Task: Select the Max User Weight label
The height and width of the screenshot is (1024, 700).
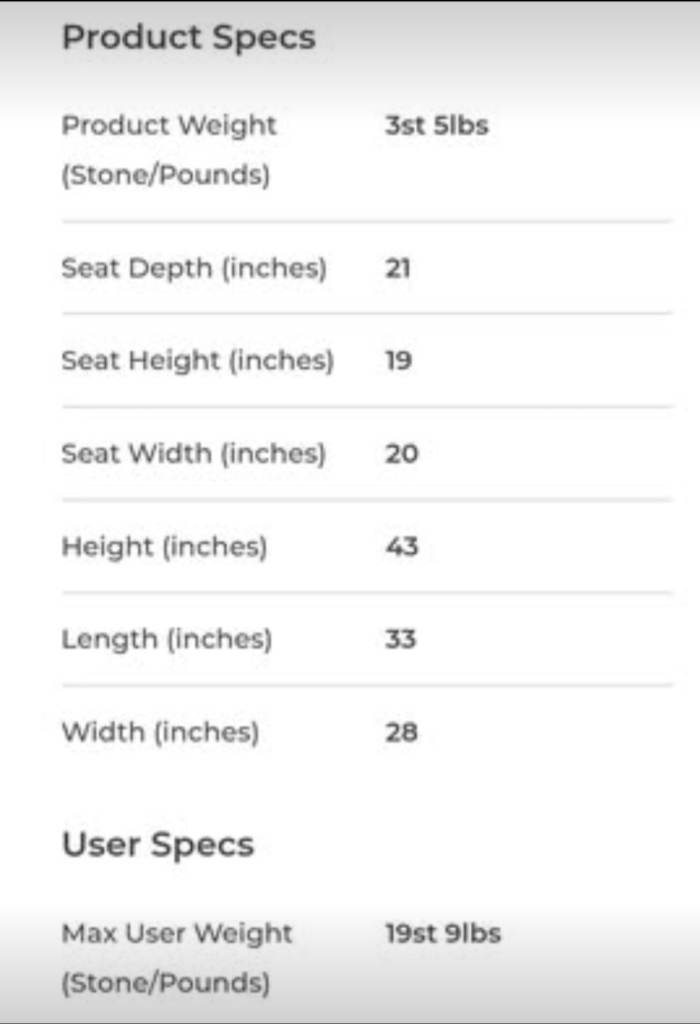Action: pos(177,933)
